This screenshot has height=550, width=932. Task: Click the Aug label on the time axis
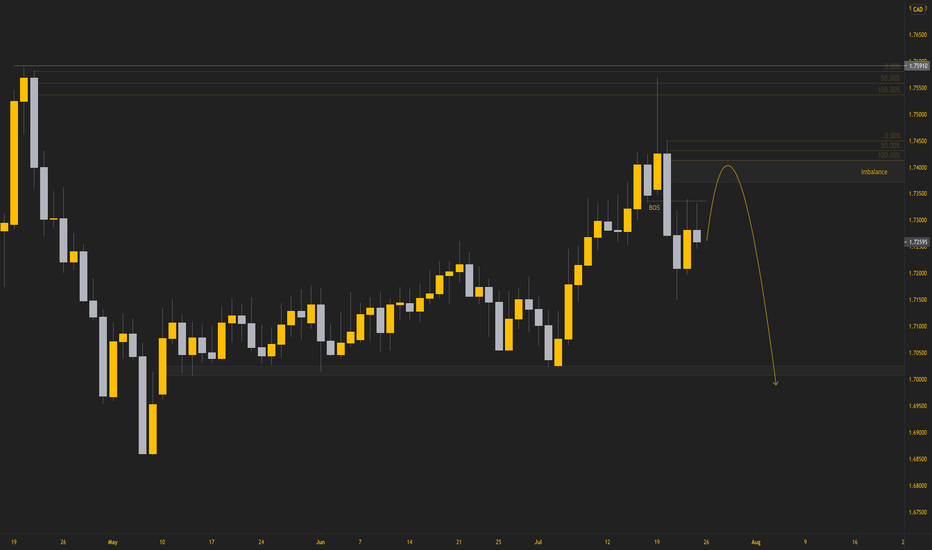755,542
